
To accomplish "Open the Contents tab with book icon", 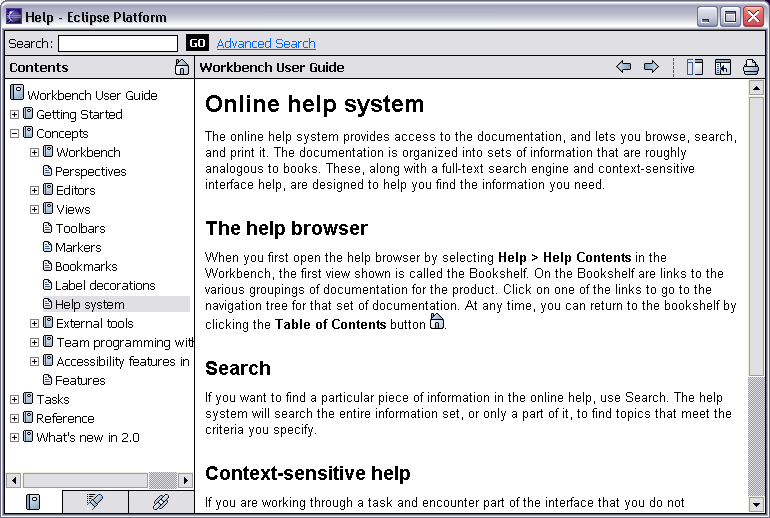I will [33, 502].
